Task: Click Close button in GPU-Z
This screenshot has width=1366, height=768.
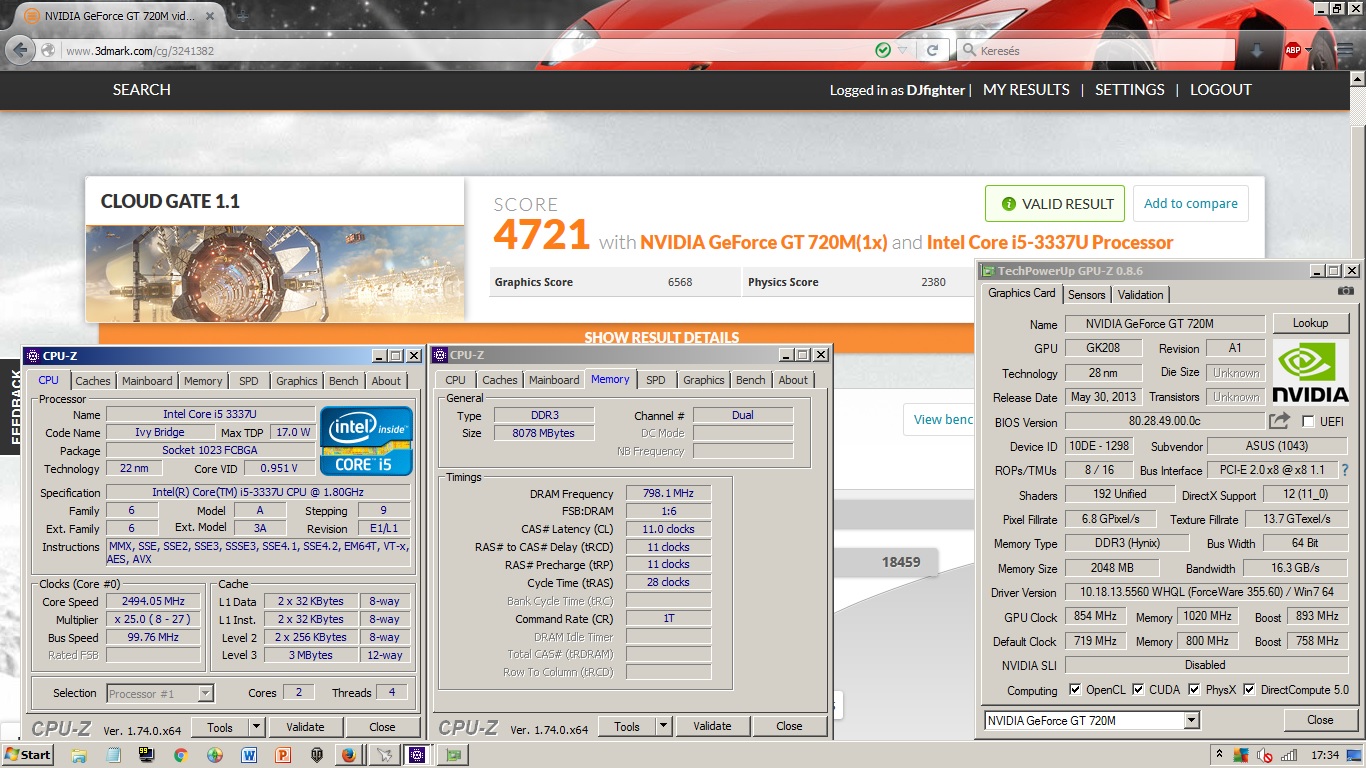Action: pos(1320,720)
